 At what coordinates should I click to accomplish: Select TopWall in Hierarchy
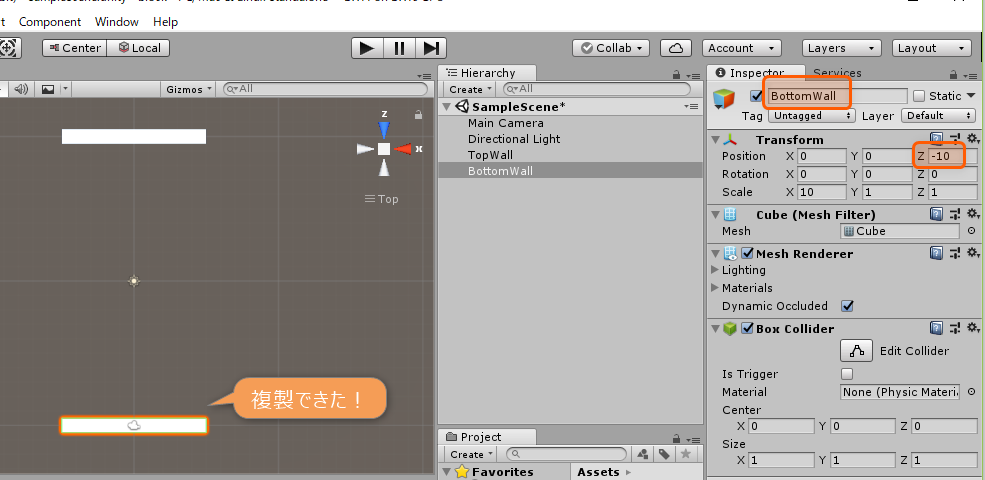click(491, 155)
